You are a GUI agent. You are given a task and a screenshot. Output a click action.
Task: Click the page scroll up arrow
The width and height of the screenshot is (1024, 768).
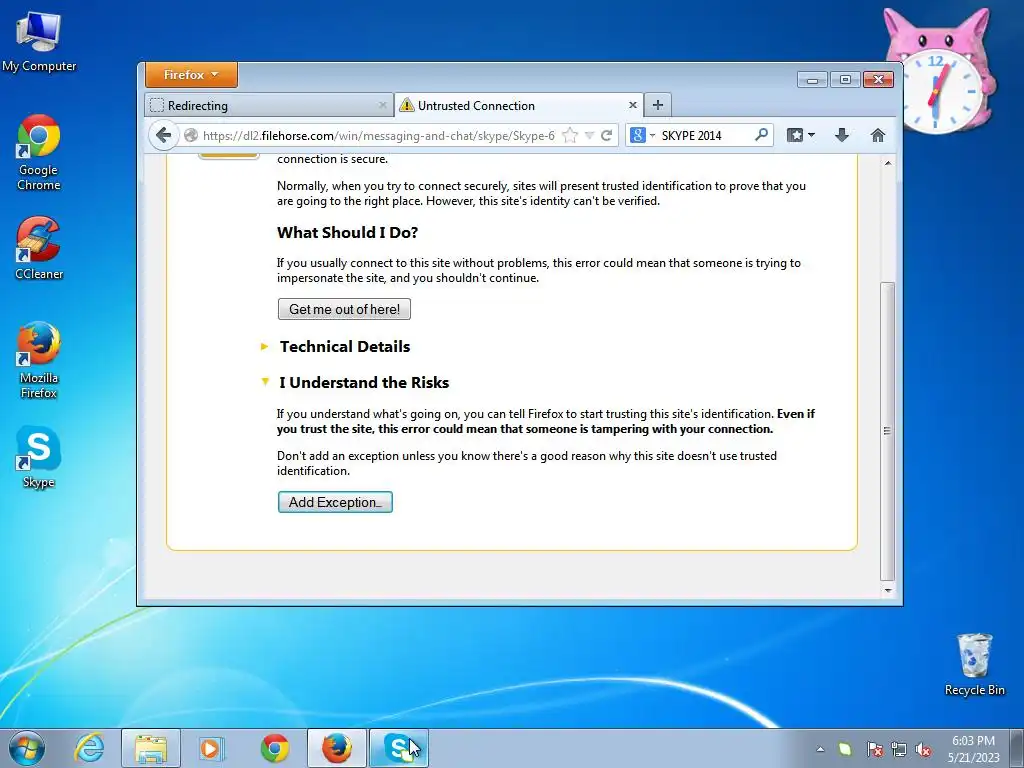point(888,163)
